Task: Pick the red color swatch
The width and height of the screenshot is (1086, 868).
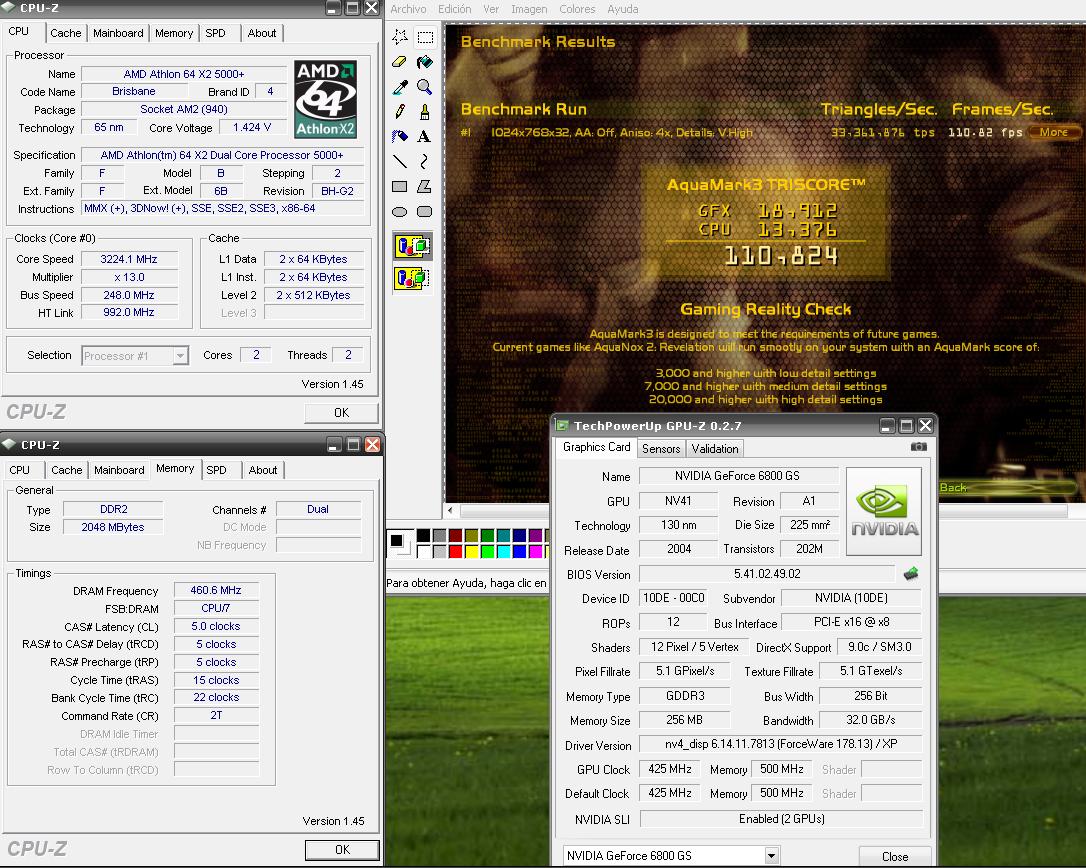Action: point(455,551)
